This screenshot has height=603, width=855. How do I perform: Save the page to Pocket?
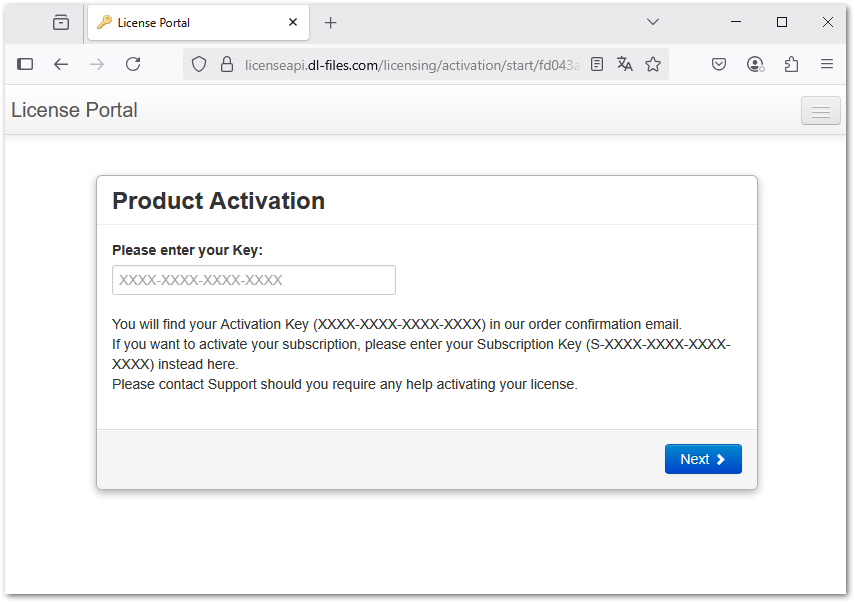719,64
